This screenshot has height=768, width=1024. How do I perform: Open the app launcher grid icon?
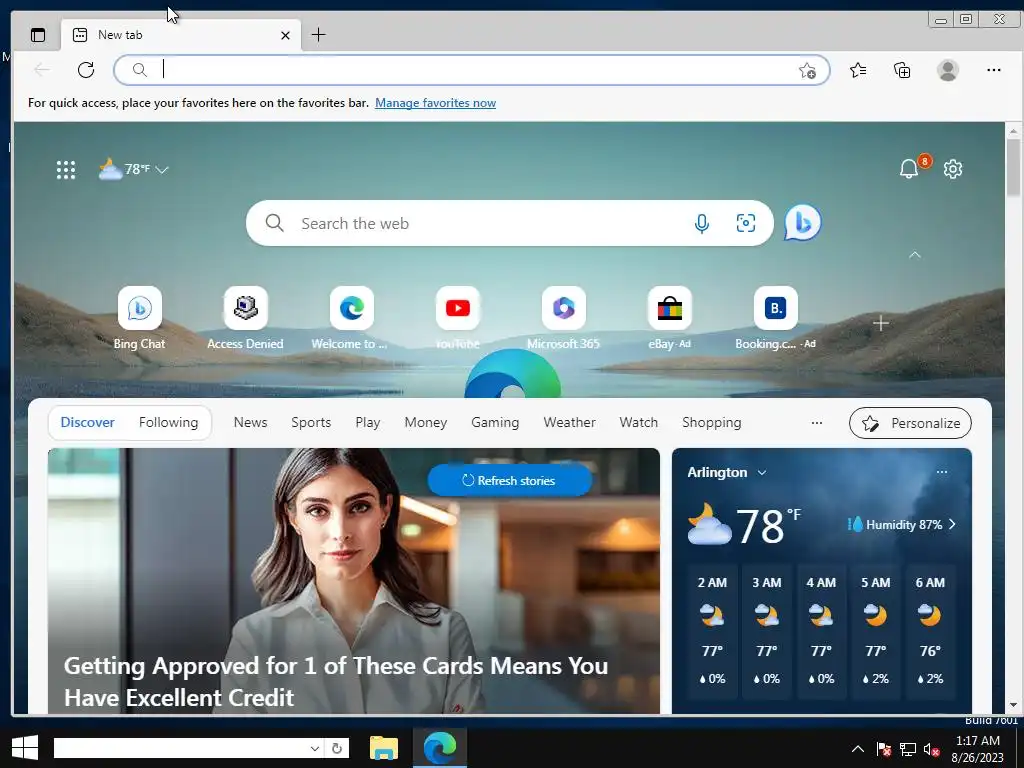pos(66,170)
